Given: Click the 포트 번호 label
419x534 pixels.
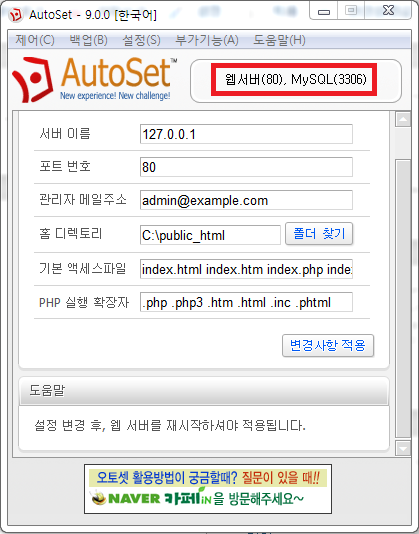Looking at the screenshot, I should [65, 166].
